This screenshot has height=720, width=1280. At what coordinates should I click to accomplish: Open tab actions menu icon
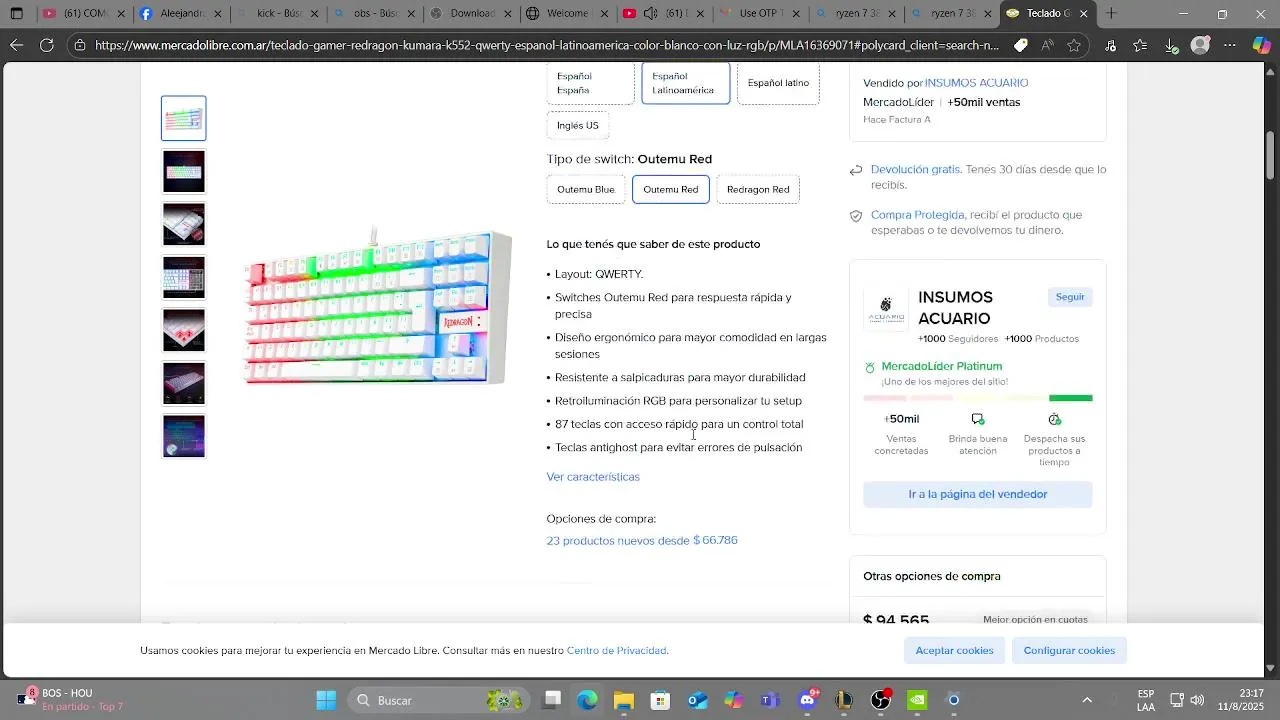click(x=16, y=14)
